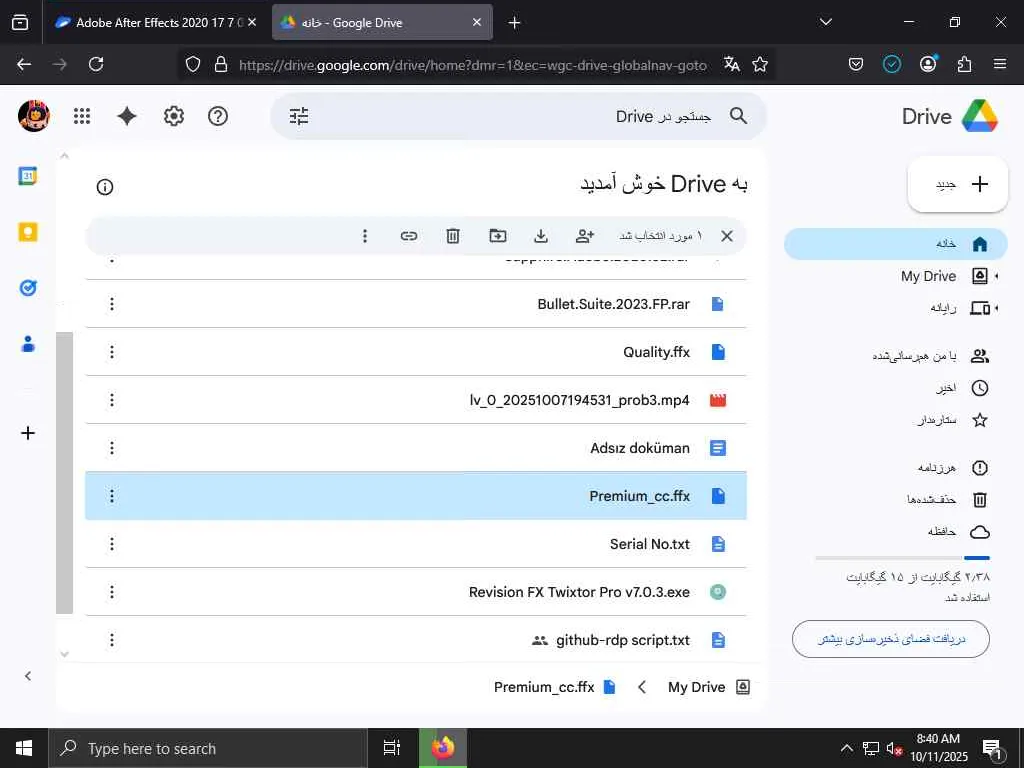Open more actions in selection toolbar
Image resolution: width=1024 pixels, height=768 pixels.
click(x=365, y=236)
